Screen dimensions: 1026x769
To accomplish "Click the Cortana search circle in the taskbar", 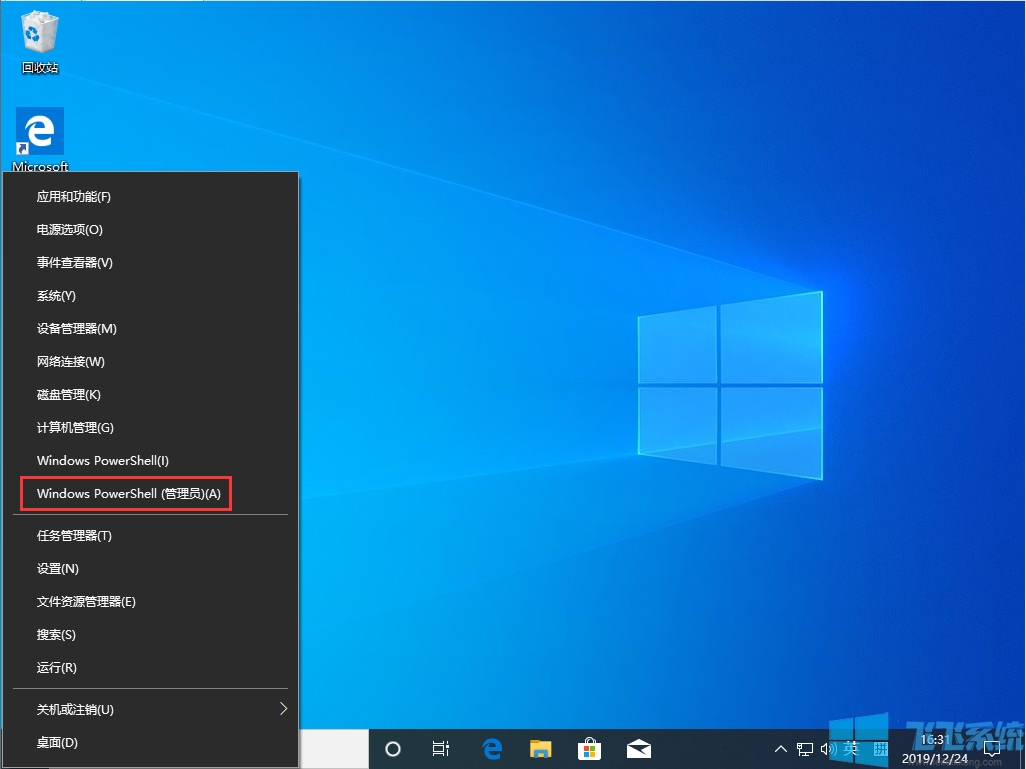I will point(392,748).
